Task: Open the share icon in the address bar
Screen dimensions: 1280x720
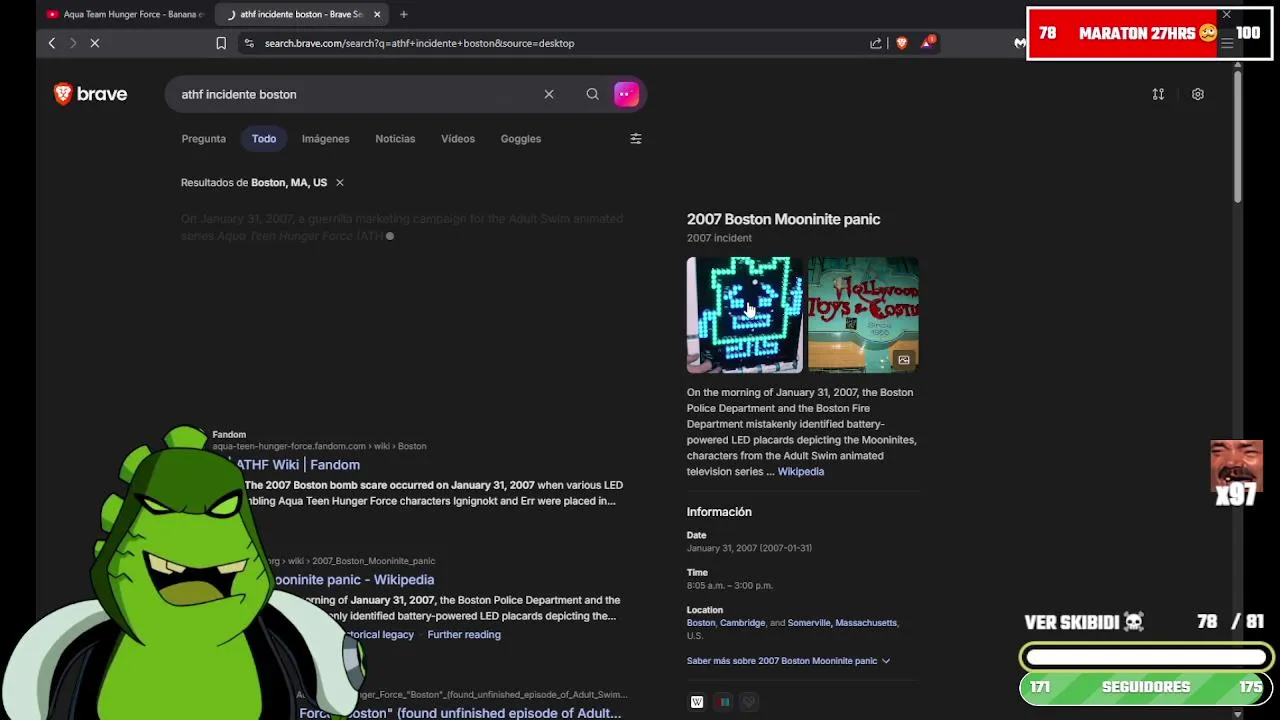Action: click(876, 43)
